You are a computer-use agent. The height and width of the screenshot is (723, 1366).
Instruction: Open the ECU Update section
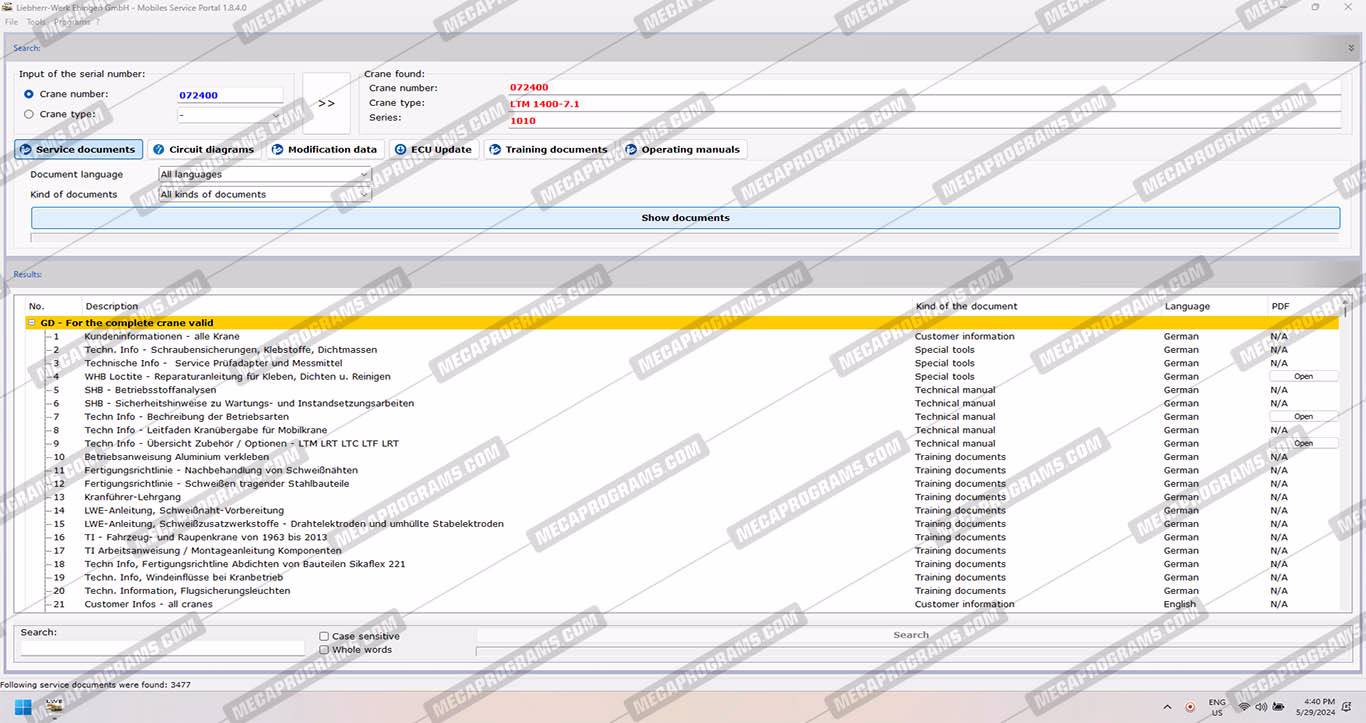[x=433, y=150]
